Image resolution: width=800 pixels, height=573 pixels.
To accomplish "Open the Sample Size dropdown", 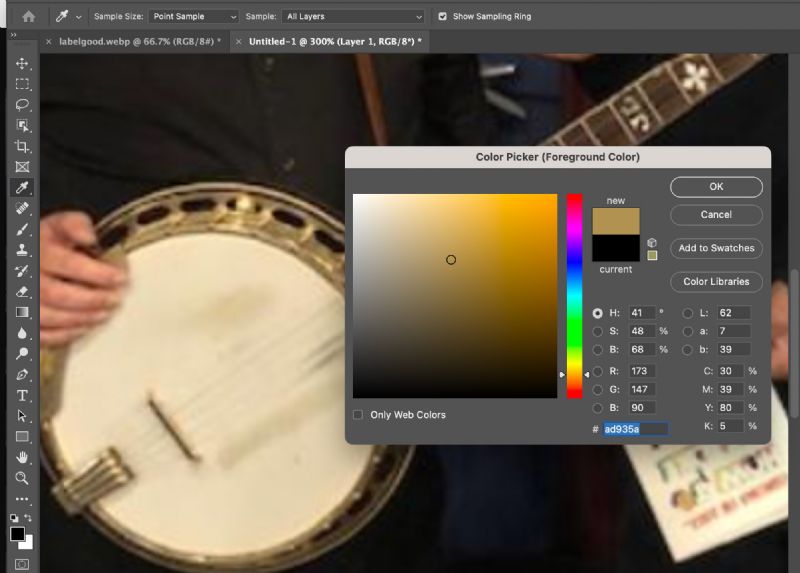I will pyautogui.click(x=193, y=16).
